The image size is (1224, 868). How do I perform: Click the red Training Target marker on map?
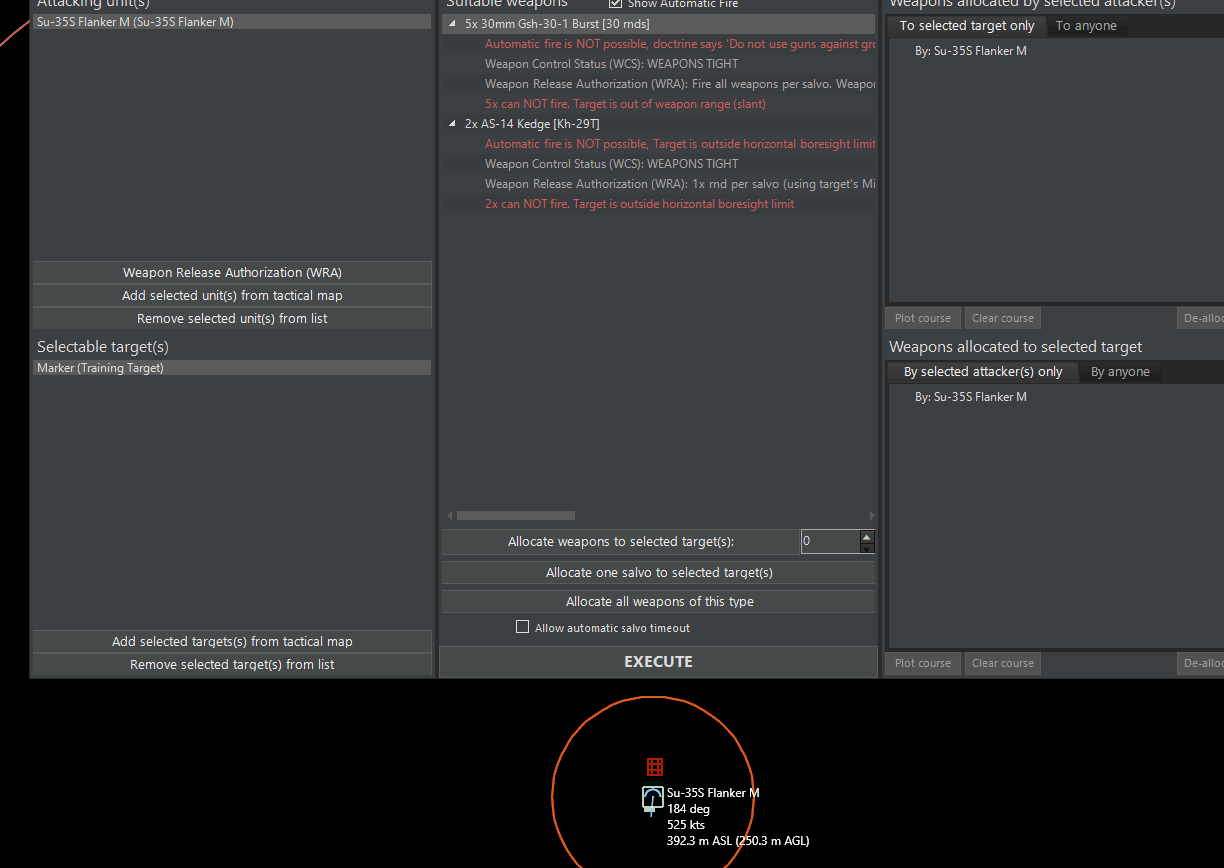[x=655, y=767]
